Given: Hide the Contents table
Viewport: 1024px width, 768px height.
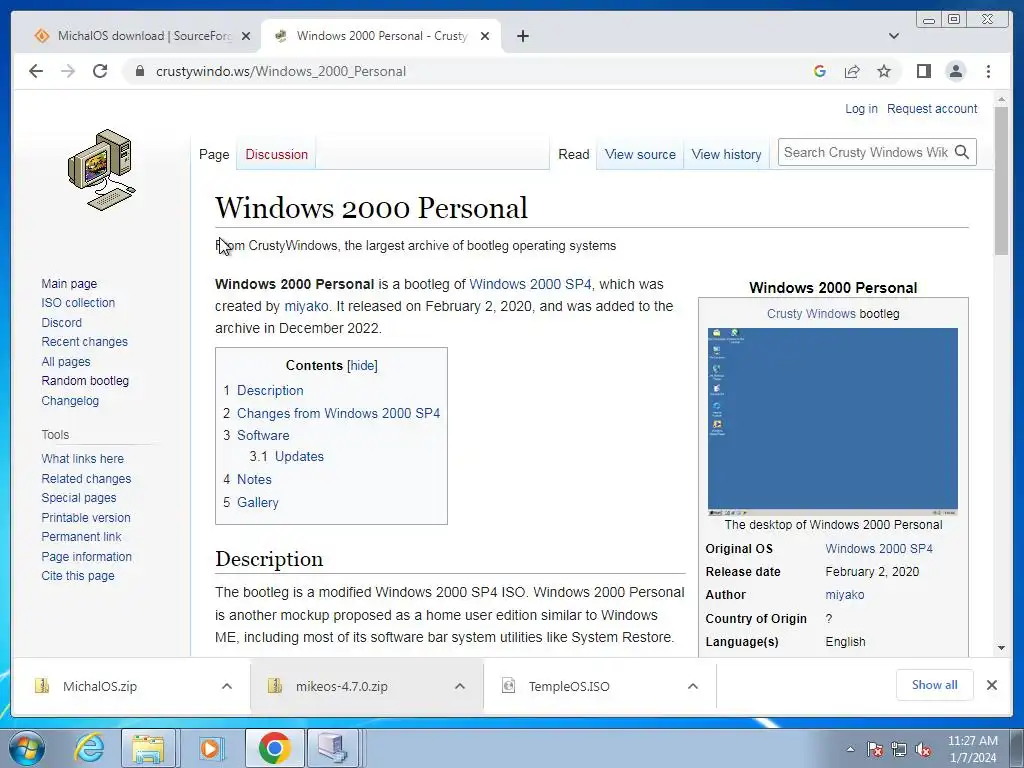Looking at the screenshot, I should point(362,366).
